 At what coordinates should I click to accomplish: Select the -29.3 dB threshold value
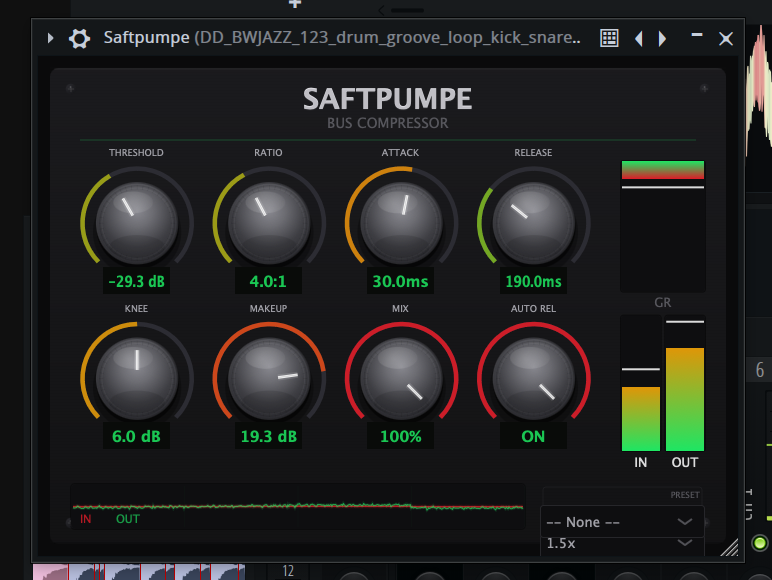(x=136, y=281)
